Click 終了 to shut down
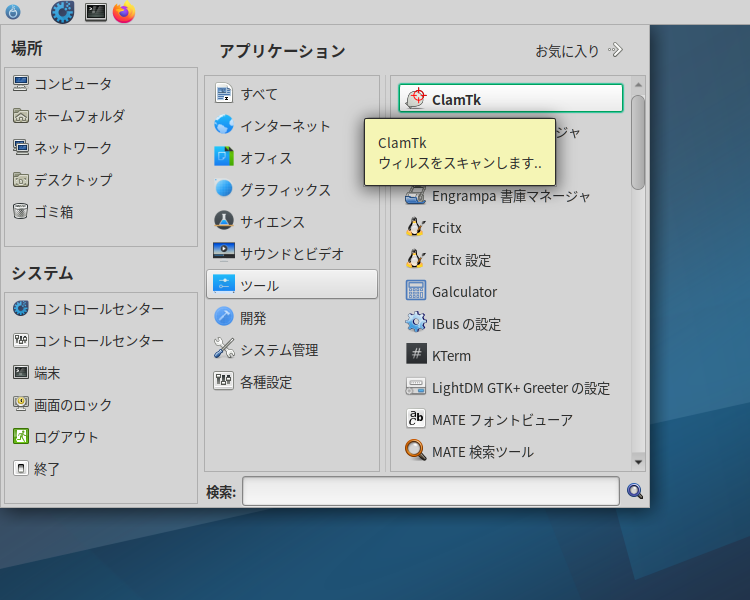Screen dimensions: 750x600 [101, 468]
